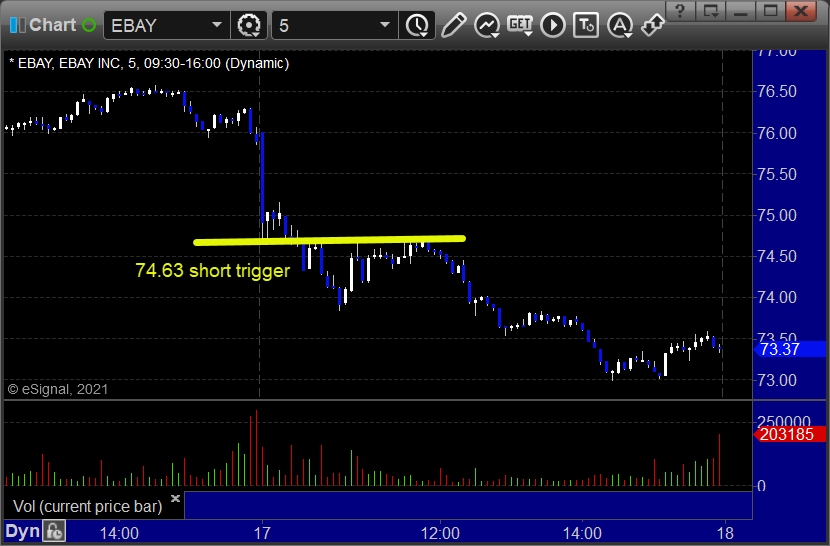This screenshot has width=830, height=546.
Task: Click the GET formula icon
Action: (x=520, y=25)
